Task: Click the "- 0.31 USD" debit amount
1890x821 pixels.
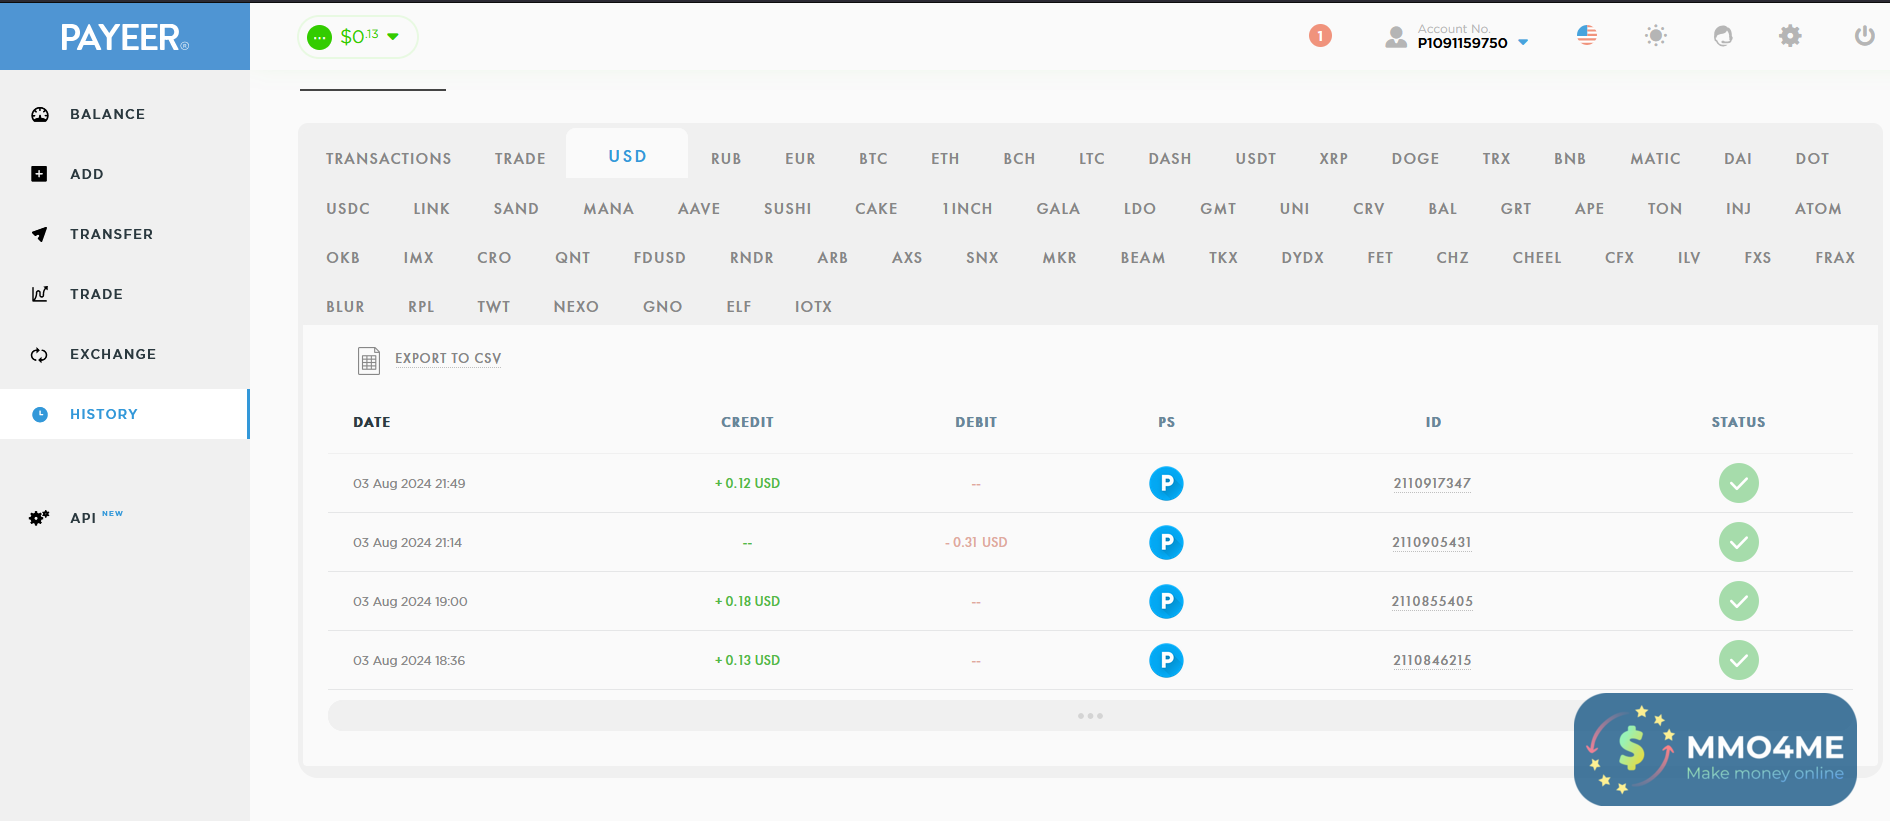Action: point(976,542)
